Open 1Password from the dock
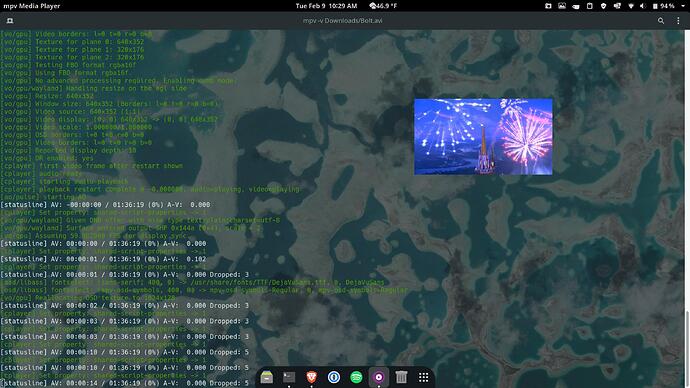Viewport: 690px width, 388px height. [334, 377]
